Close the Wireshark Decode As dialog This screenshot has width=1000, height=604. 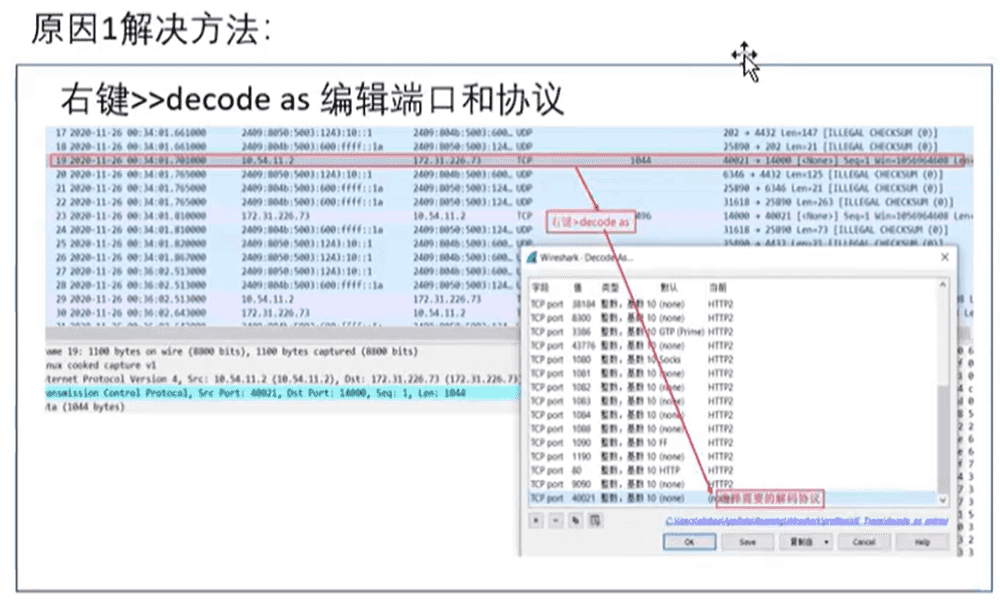[944, 258]
